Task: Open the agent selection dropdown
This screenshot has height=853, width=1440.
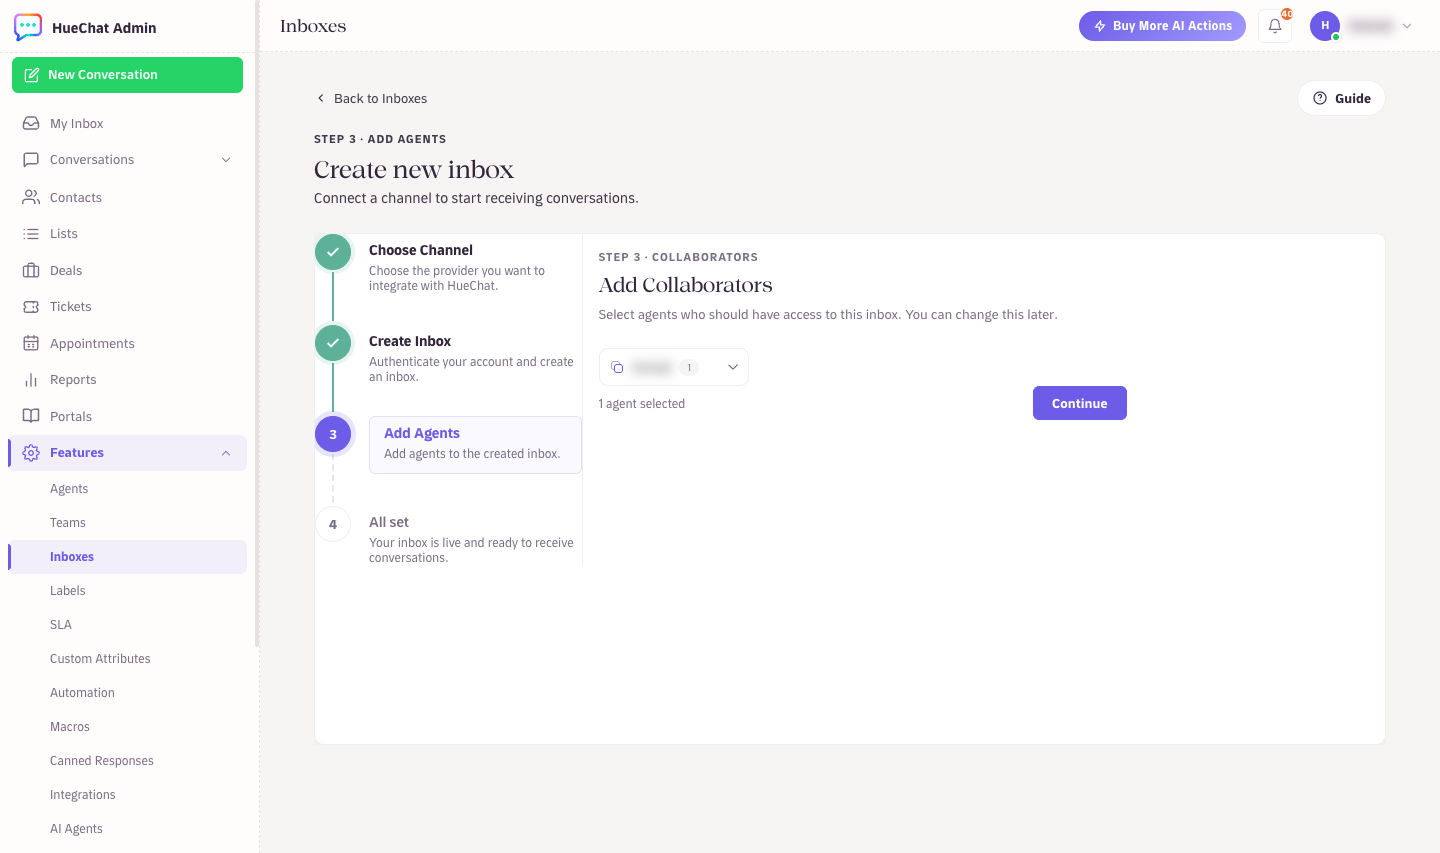Action: click(673, 367)
